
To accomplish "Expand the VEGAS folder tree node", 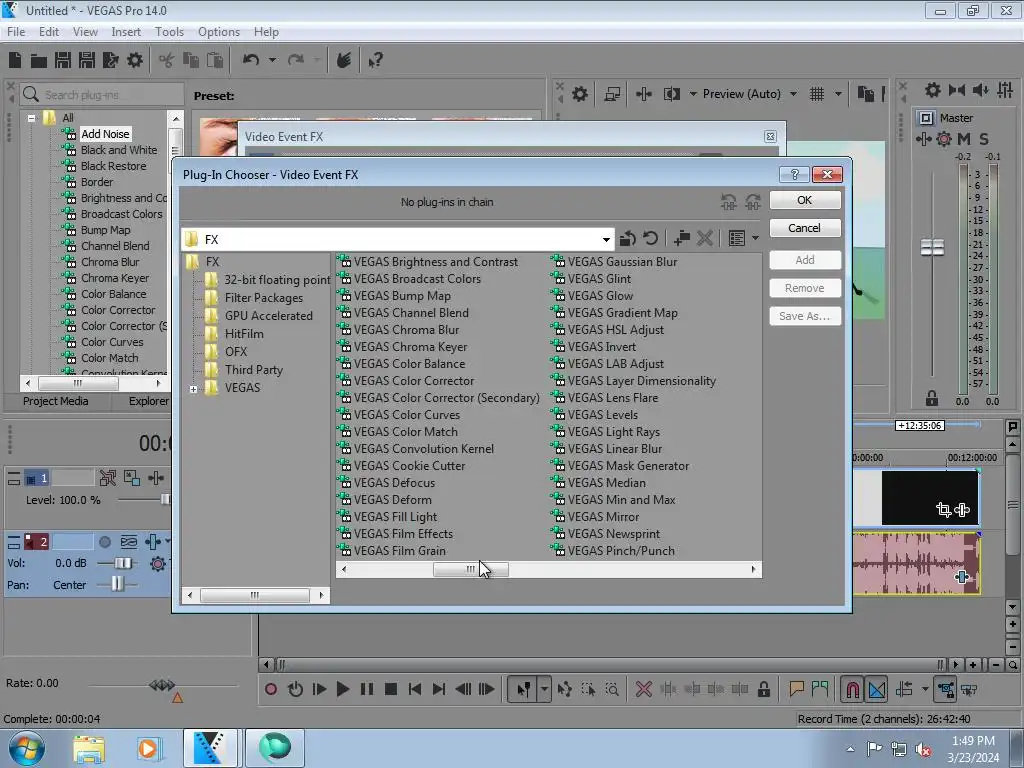I will point(193,389).
